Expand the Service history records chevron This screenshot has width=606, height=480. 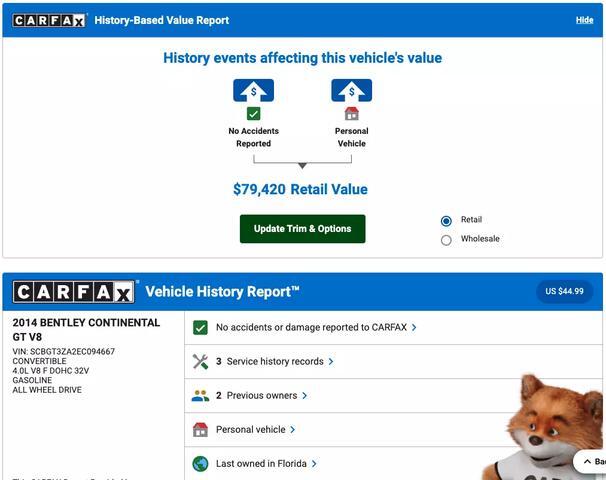[x=331, y=362]
